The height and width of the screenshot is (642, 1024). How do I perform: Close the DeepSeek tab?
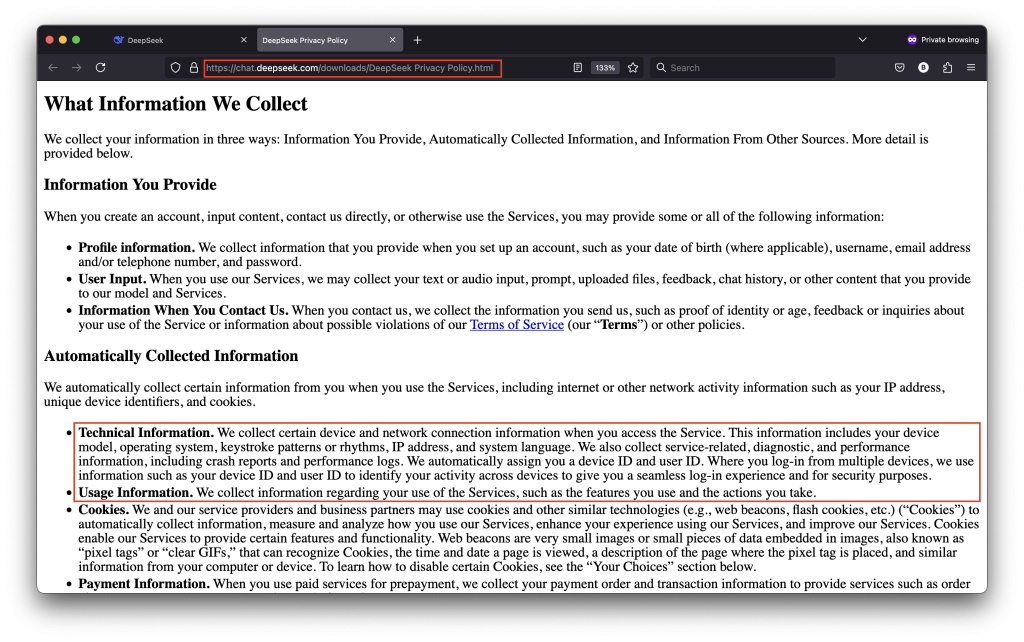244,40
